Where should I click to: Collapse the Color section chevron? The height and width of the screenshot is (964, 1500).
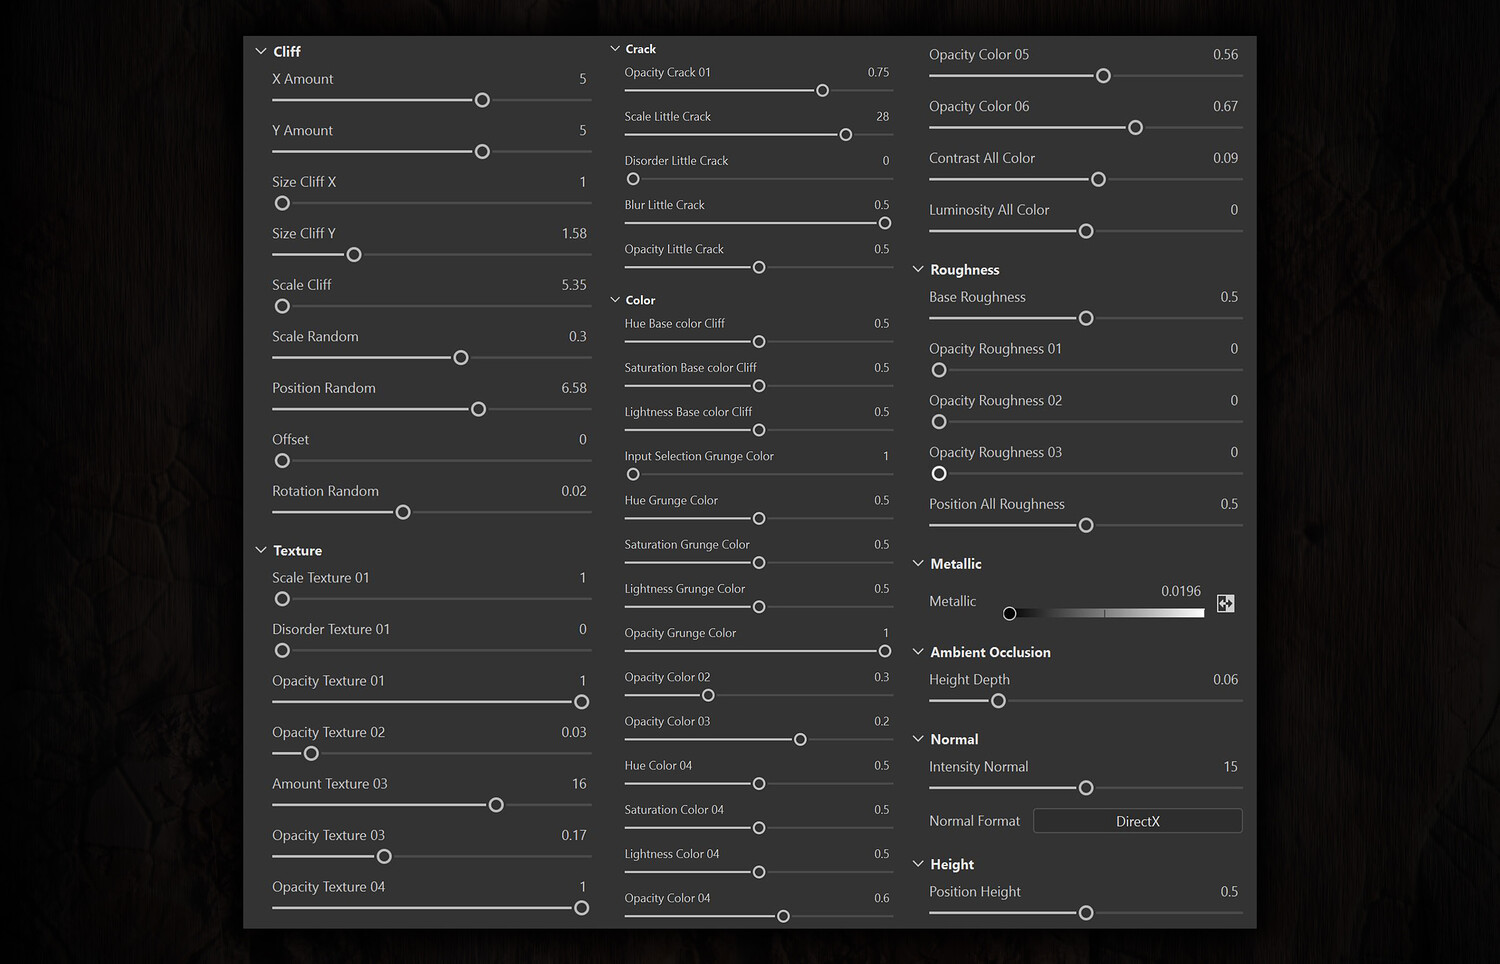615,300
